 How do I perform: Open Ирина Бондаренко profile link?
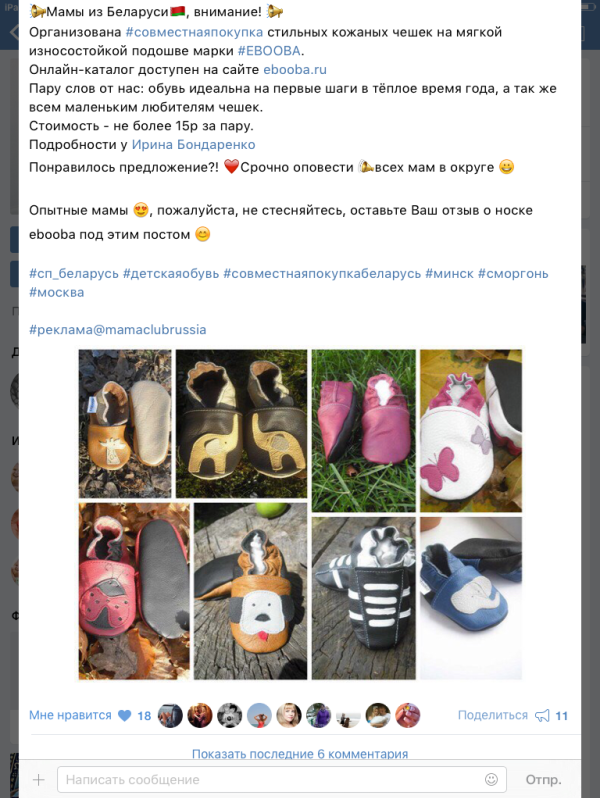tap(193, 145)
